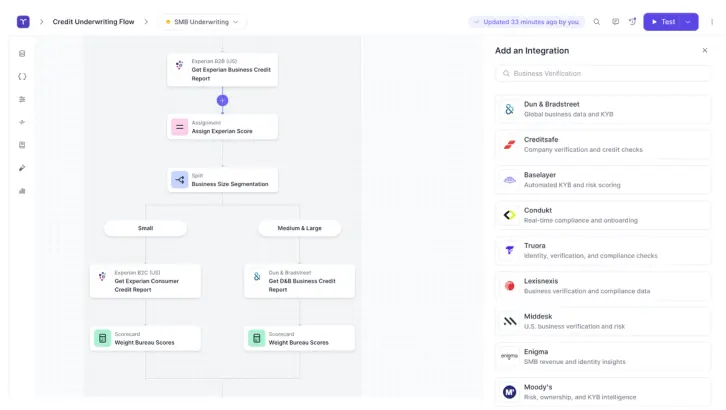This screenshot has width=726, height=410.
Task: Click the Moody's logo icon
Action: pyautogui.click(x=509, y=392)
